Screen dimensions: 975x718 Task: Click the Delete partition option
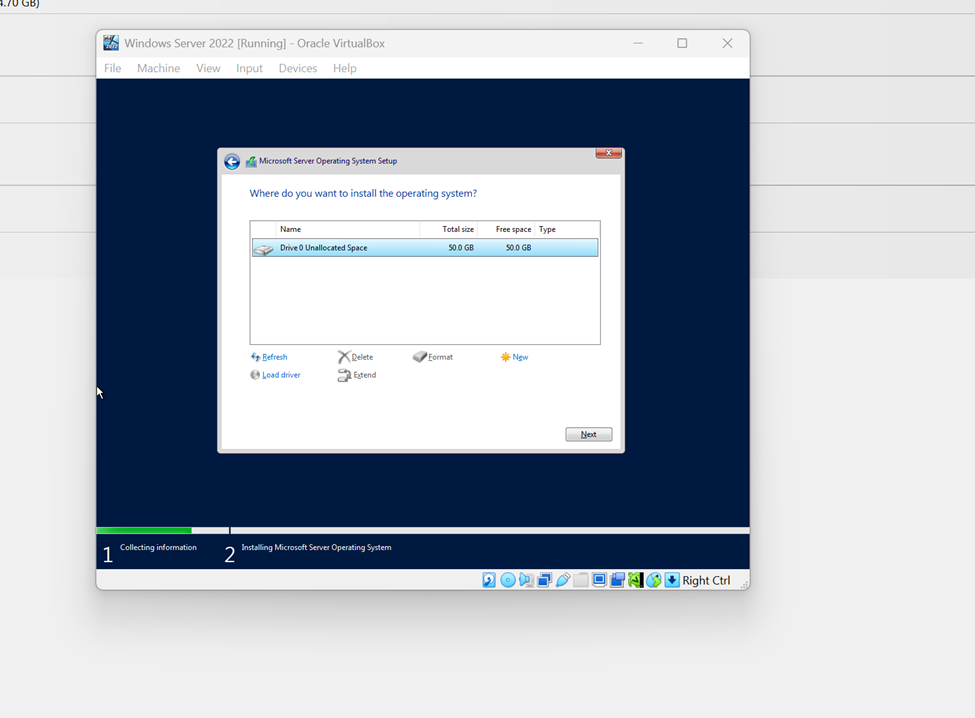coord(356,357)
